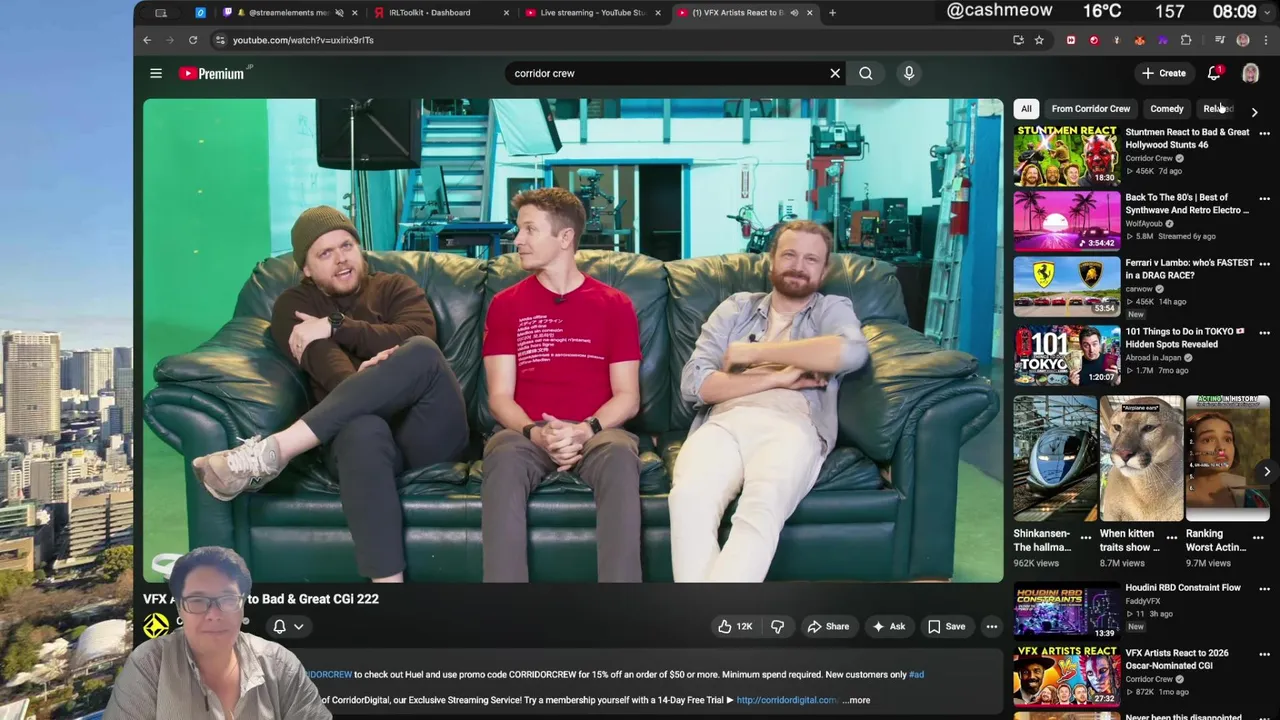Start voice search with microphone icon

[x=909, y=73]
